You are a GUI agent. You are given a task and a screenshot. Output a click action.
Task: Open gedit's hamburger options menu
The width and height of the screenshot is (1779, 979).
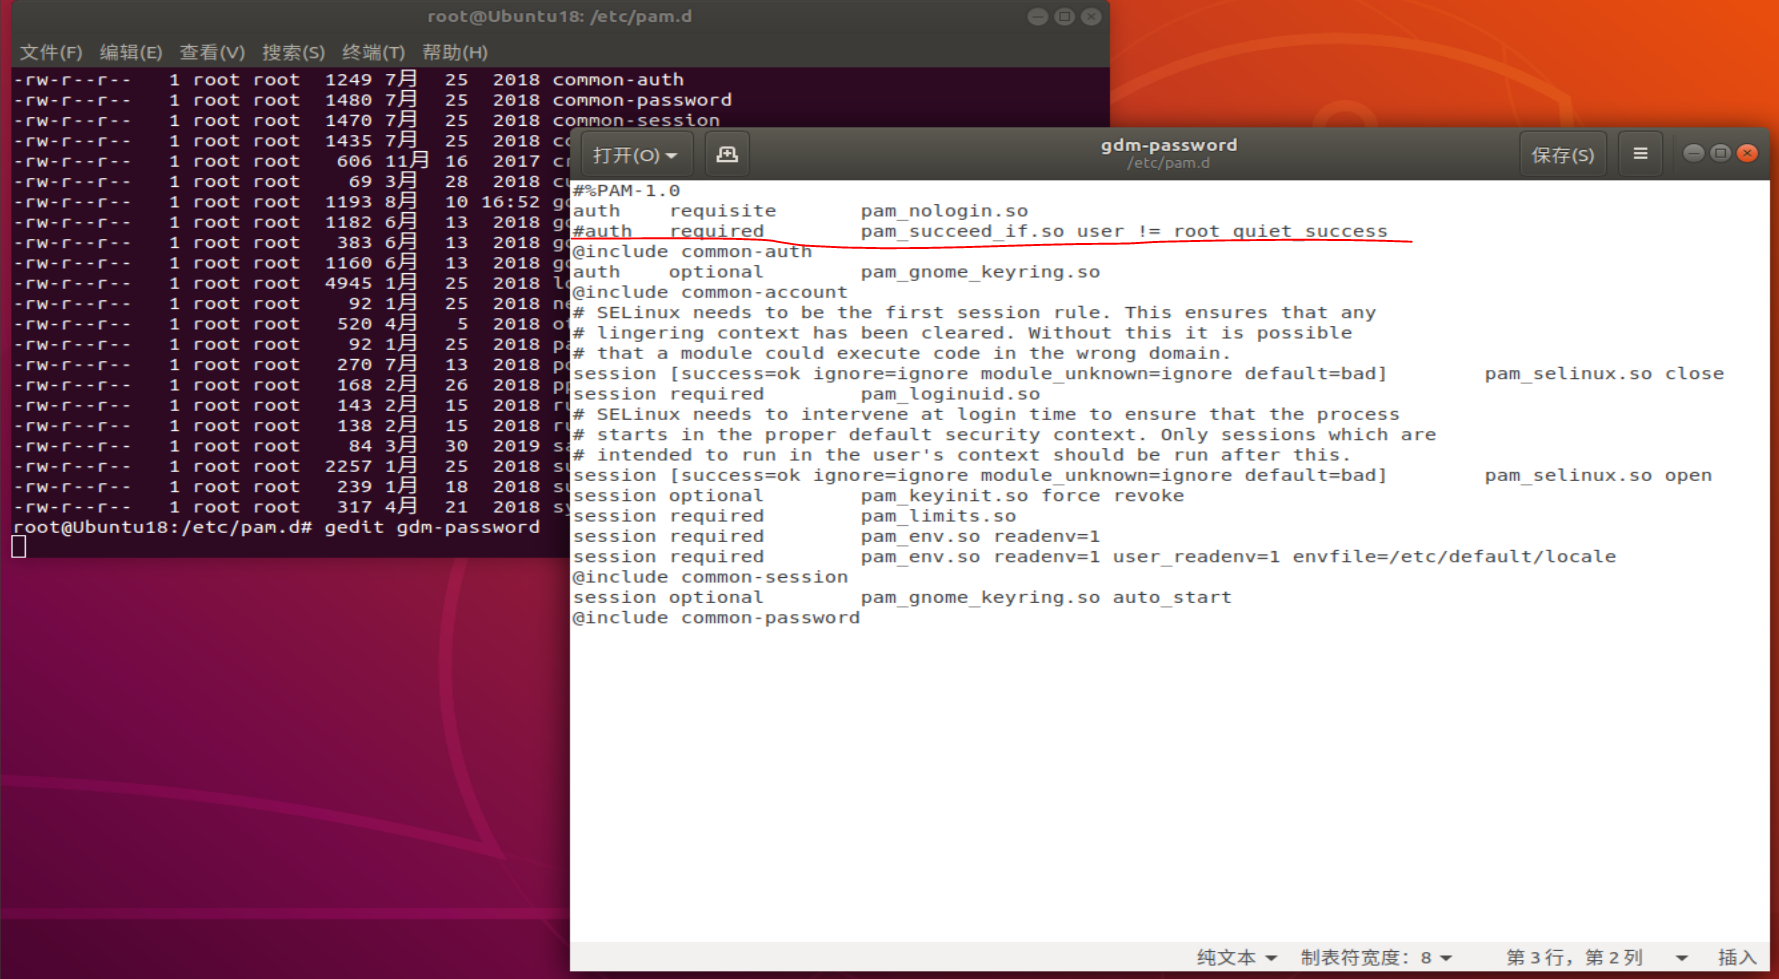click(x=1640, y=153)
